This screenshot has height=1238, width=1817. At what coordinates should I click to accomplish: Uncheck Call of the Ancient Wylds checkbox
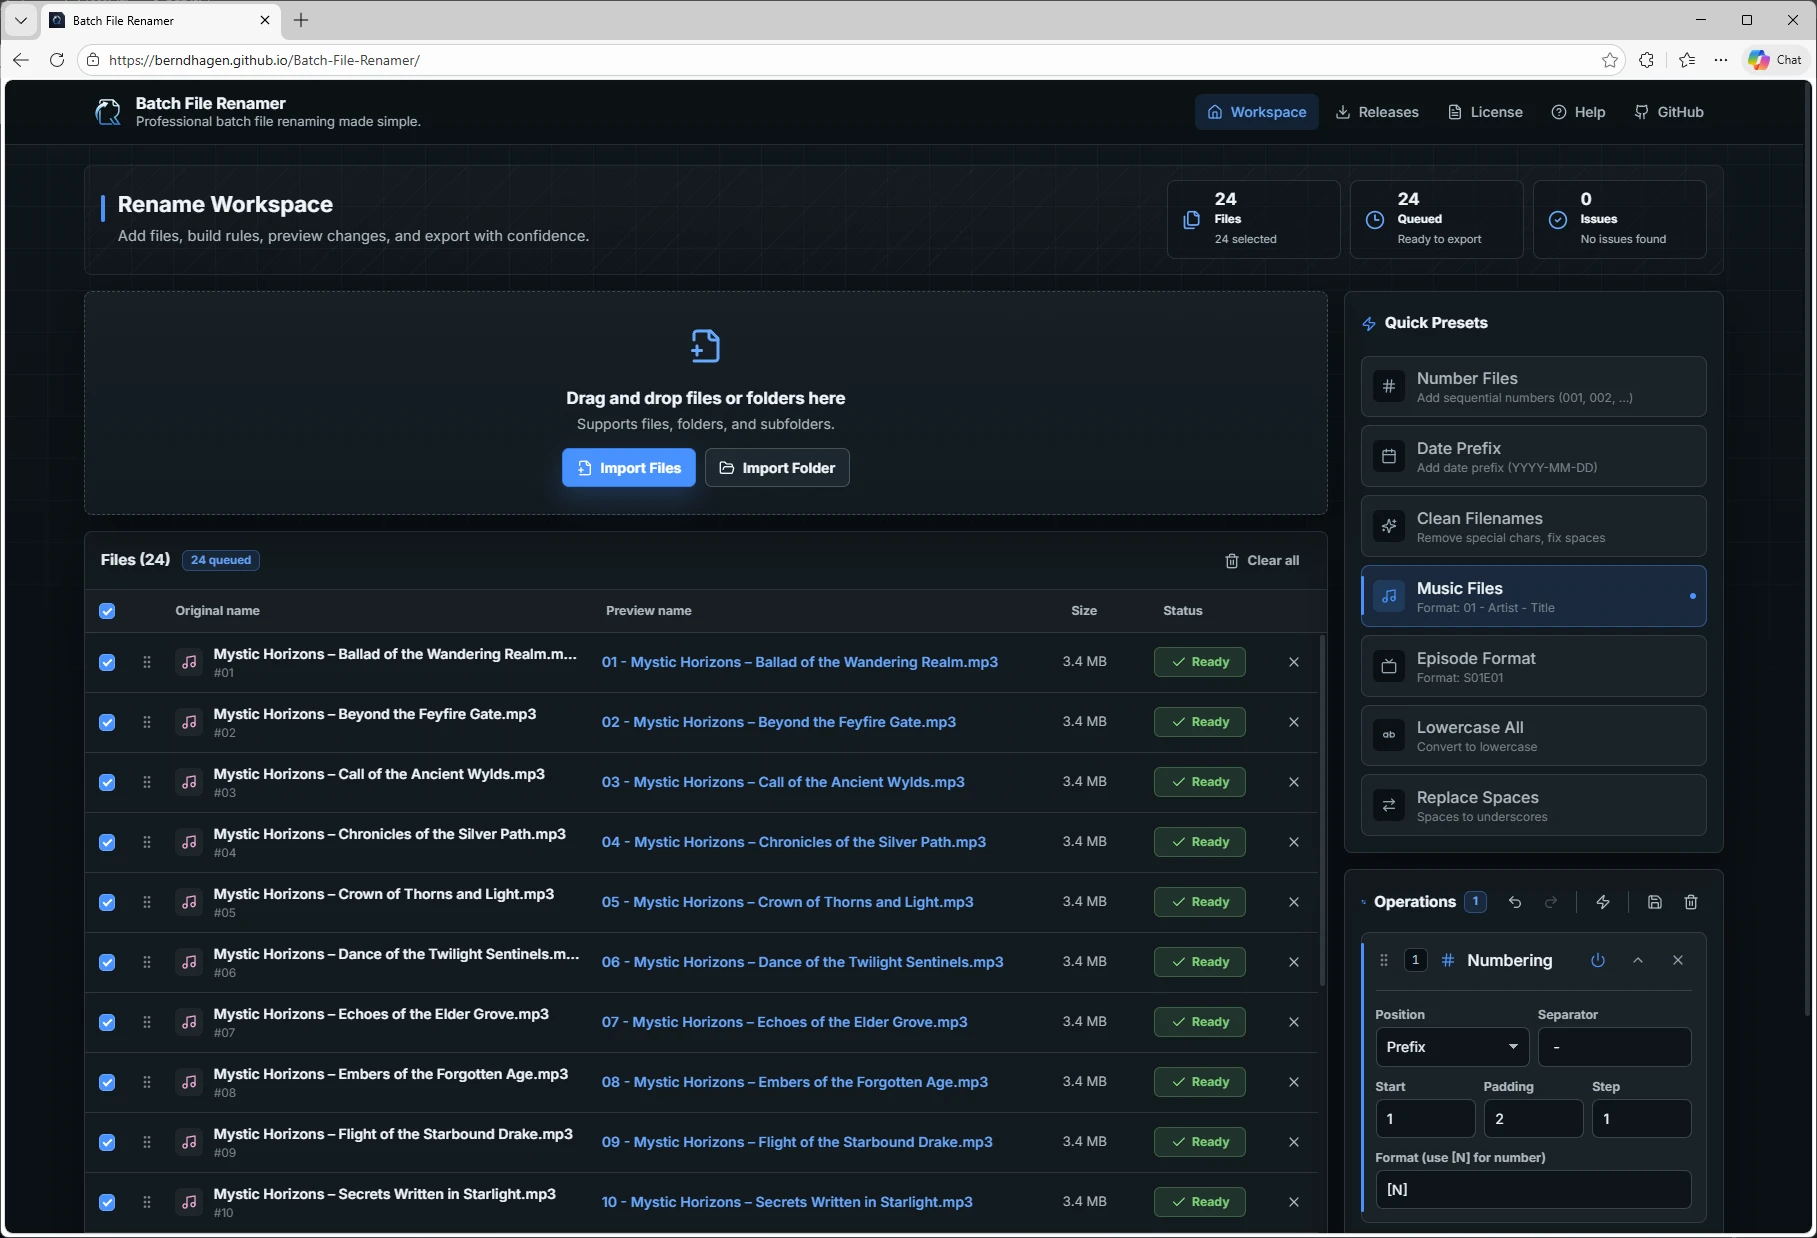(x=107, y=782)
